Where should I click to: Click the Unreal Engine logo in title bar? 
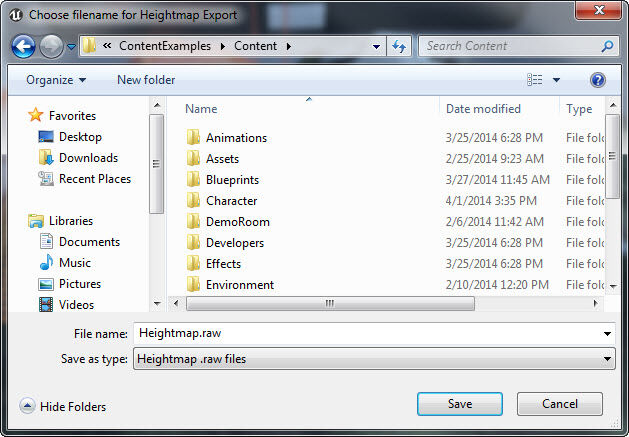click(x=16, y=15)
